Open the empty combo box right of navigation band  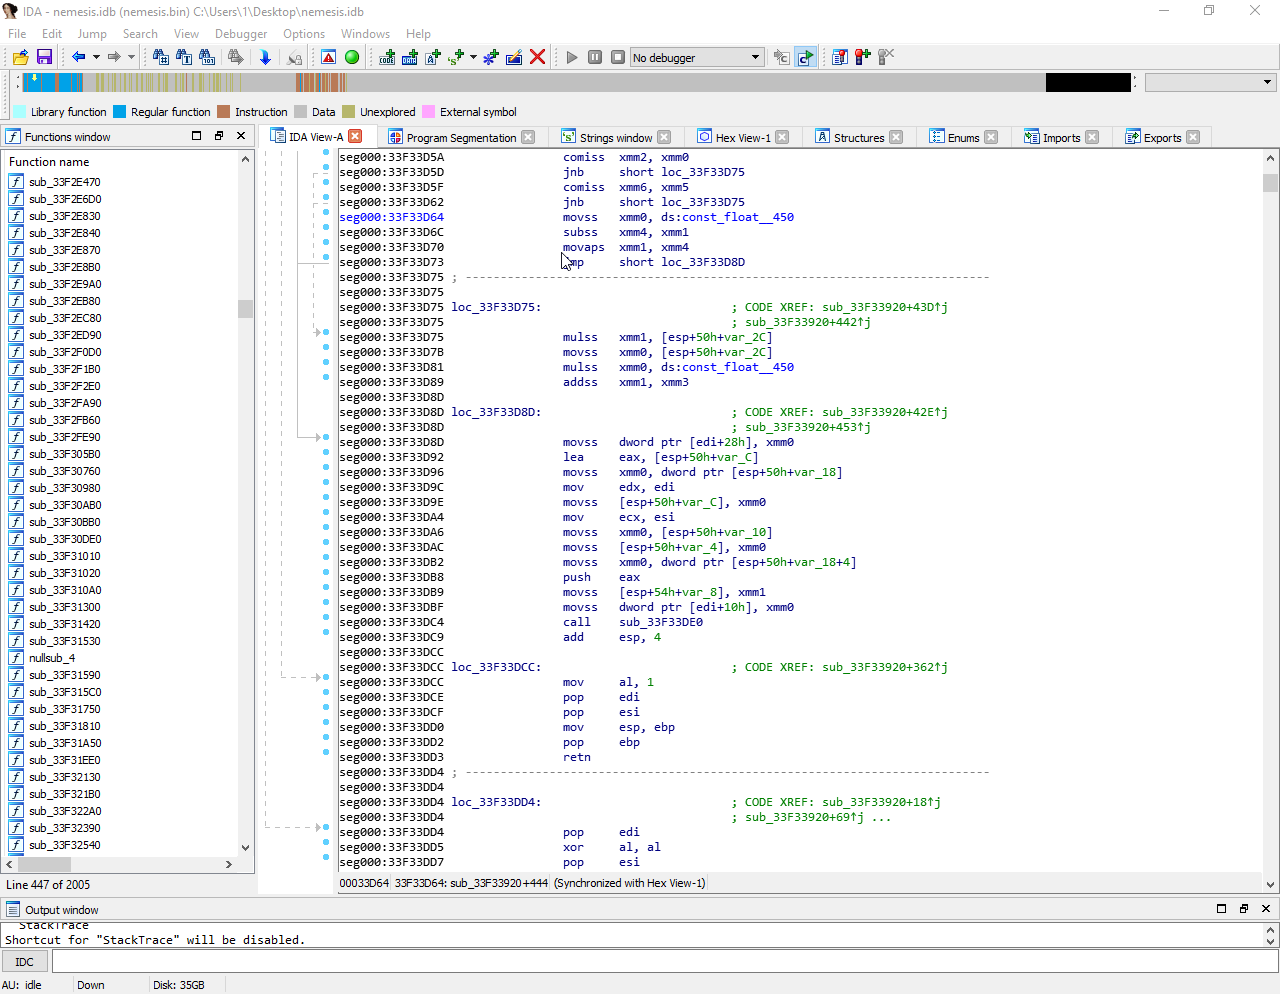pos(1210,82)
